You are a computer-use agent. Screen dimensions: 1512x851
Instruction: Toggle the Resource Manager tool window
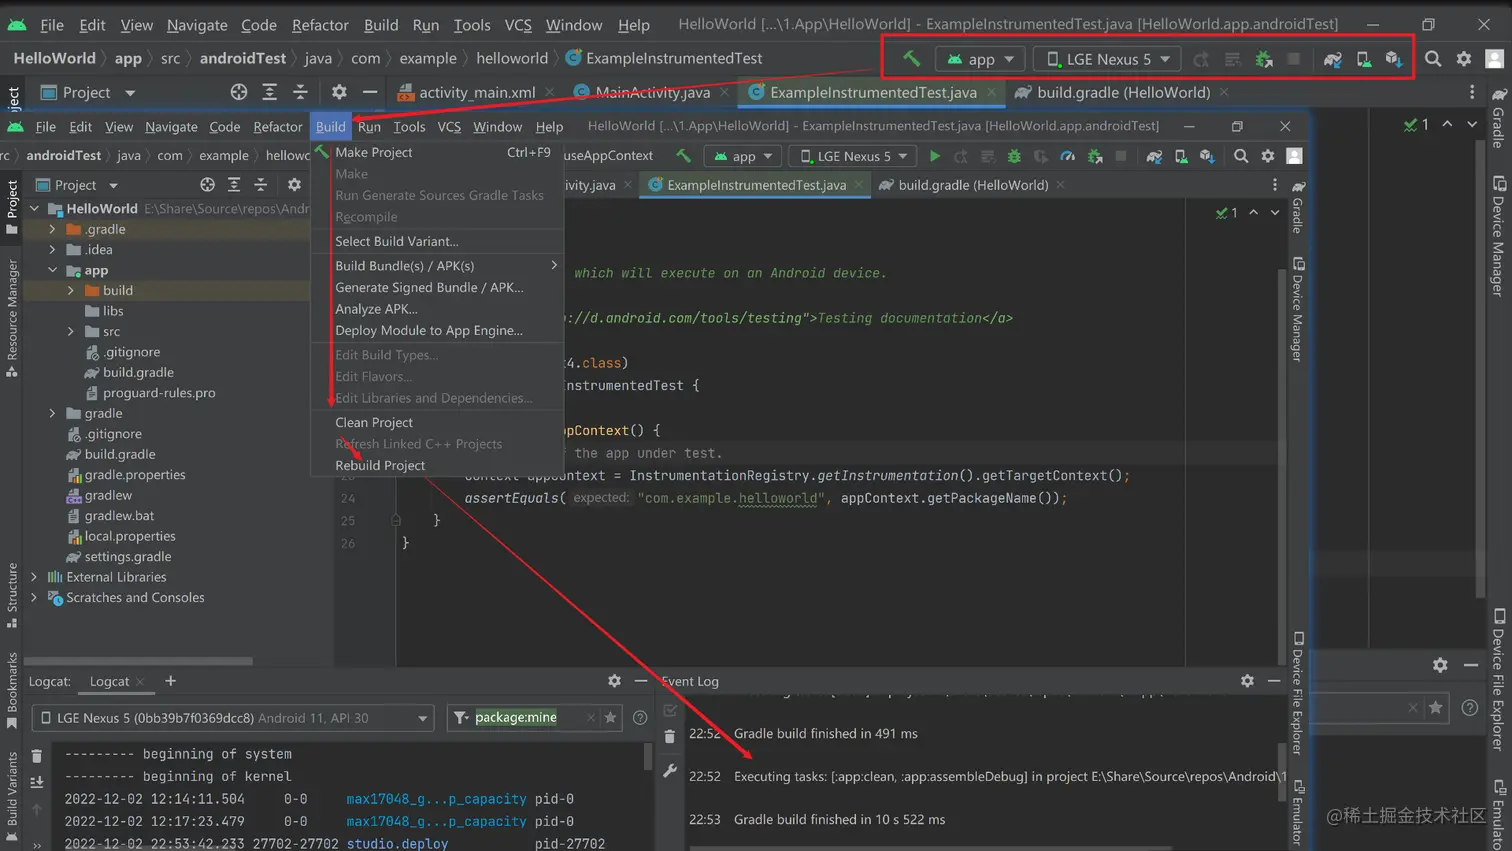click(x=12, y=318)
